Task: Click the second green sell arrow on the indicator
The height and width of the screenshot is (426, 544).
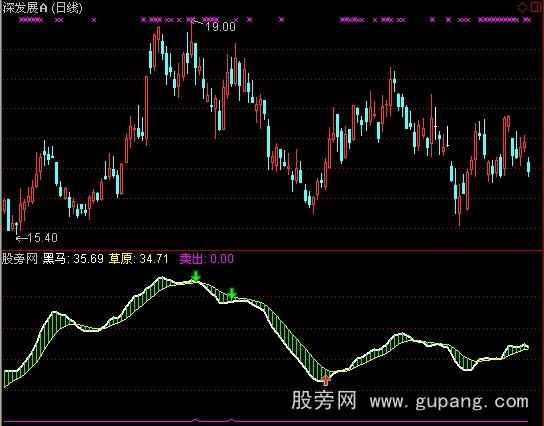Action: [232, 293]
